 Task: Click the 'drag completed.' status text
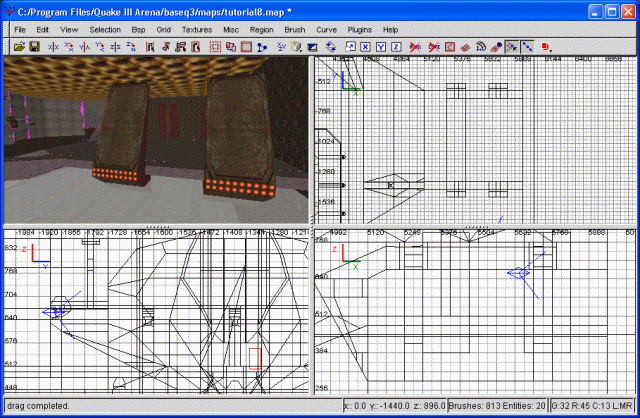tap(38, 406)
